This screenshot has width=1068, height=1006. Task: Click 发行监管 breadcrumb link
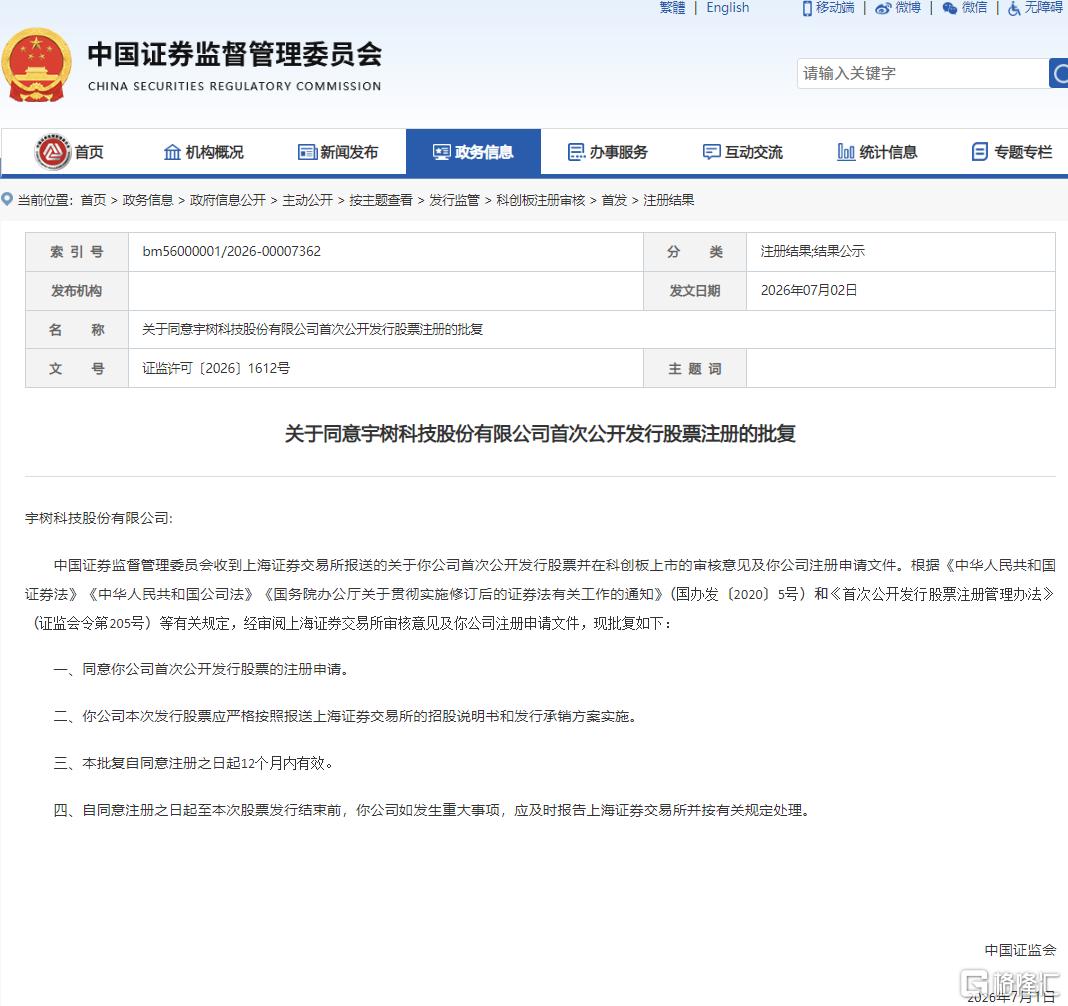tap(454, 200)
